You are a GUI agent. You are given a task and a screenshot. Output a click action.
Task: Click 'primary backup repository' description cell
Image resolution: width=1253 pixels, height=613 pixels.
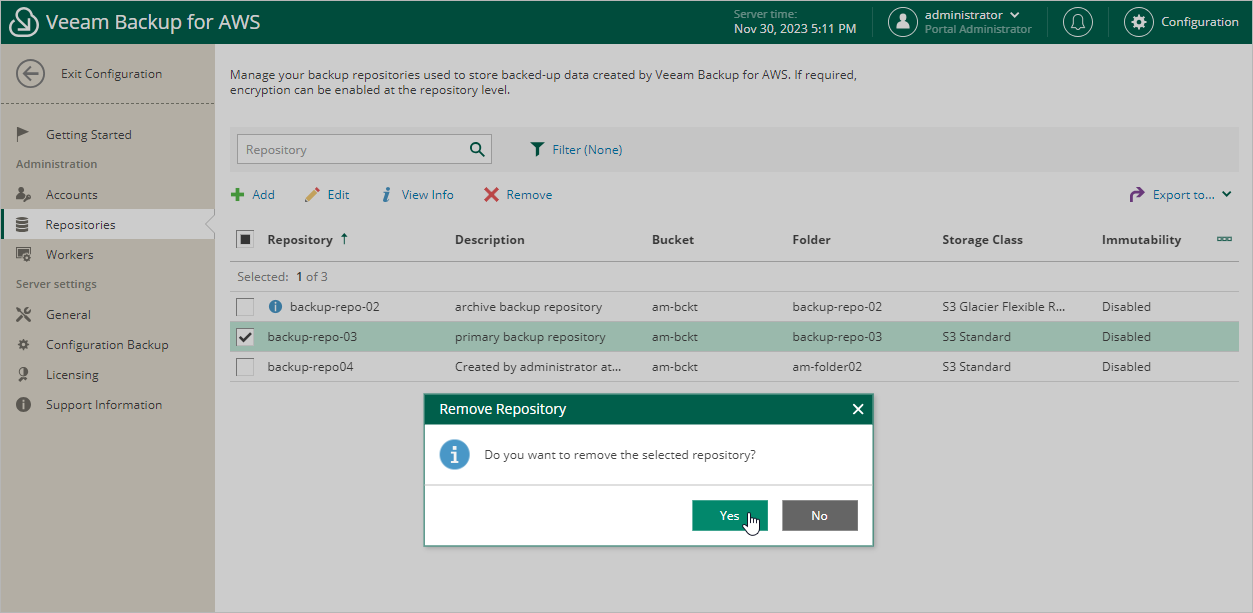click(x=530, y=337)
